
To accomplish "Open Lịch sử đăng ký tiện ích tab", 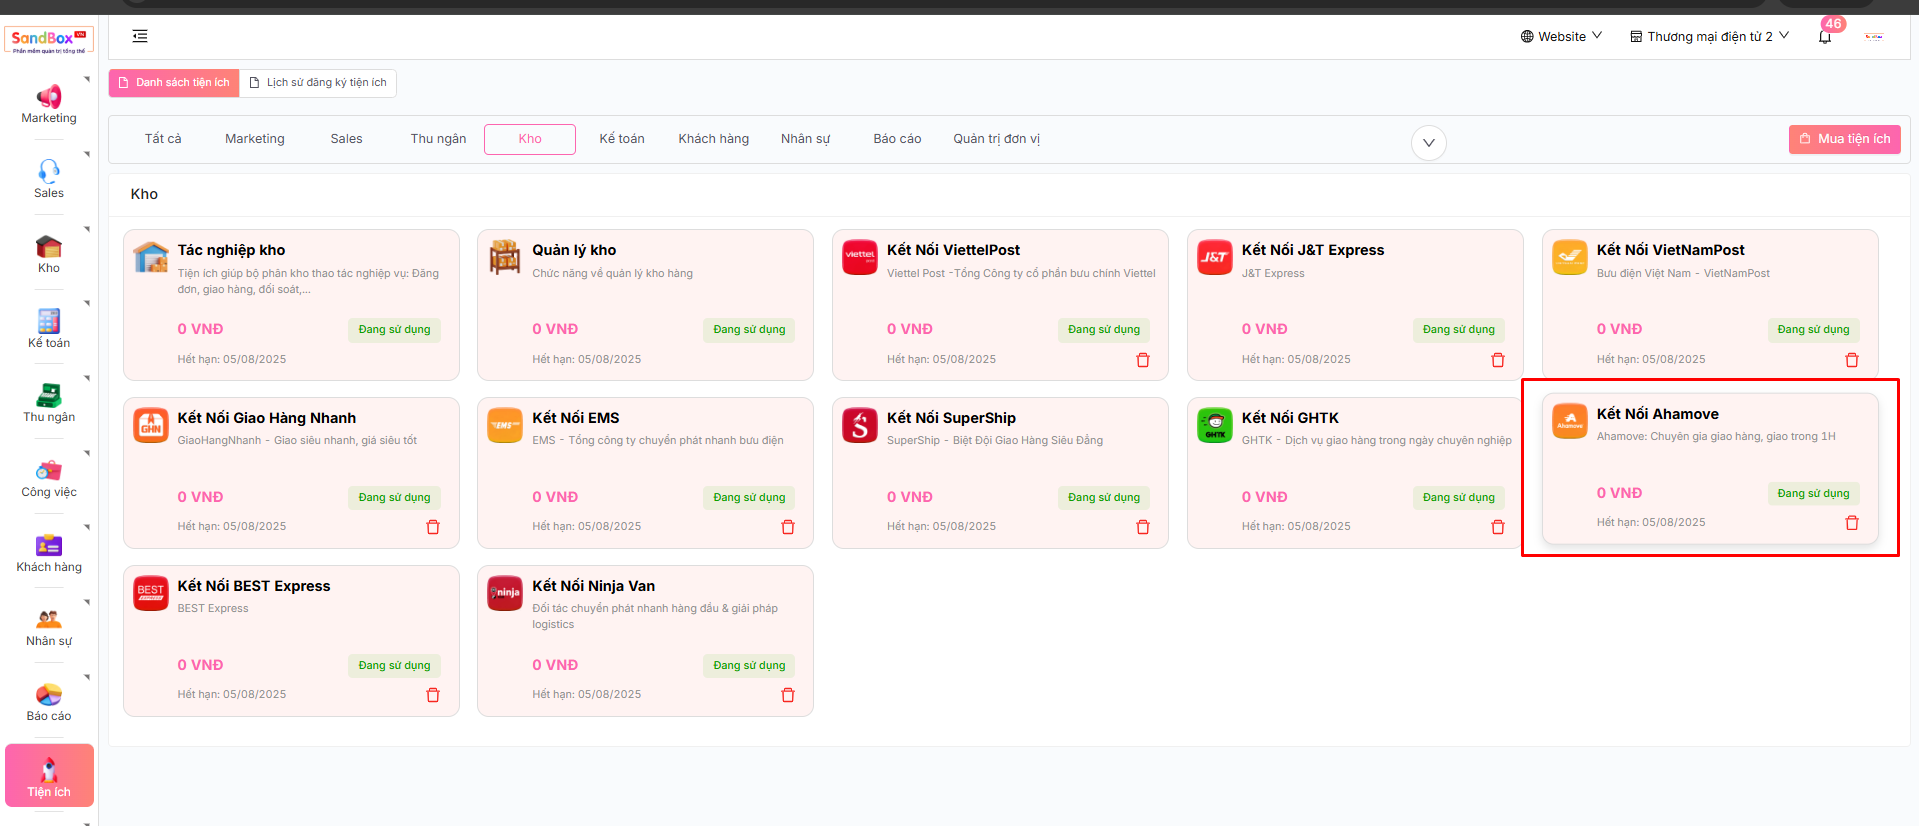I will point(318,83).
